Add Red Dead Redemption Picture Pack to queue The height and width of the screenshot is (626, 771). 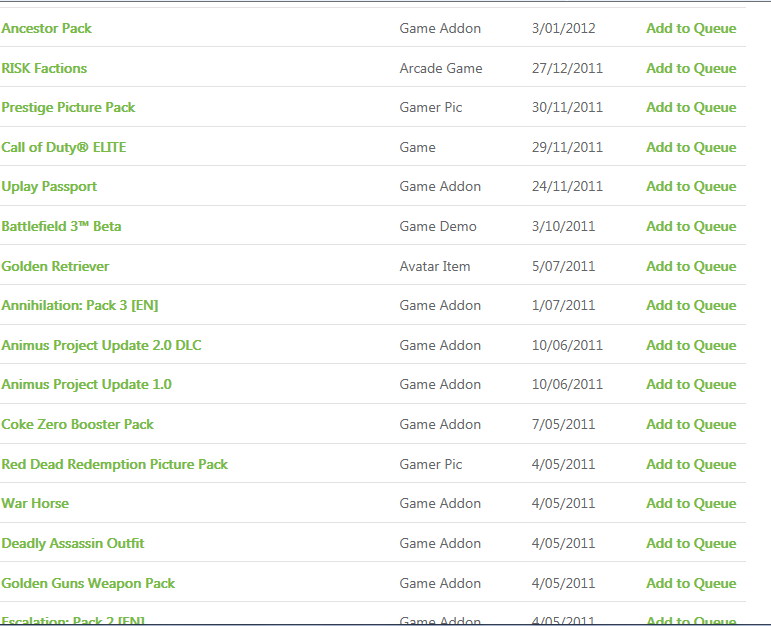(691, 464)
